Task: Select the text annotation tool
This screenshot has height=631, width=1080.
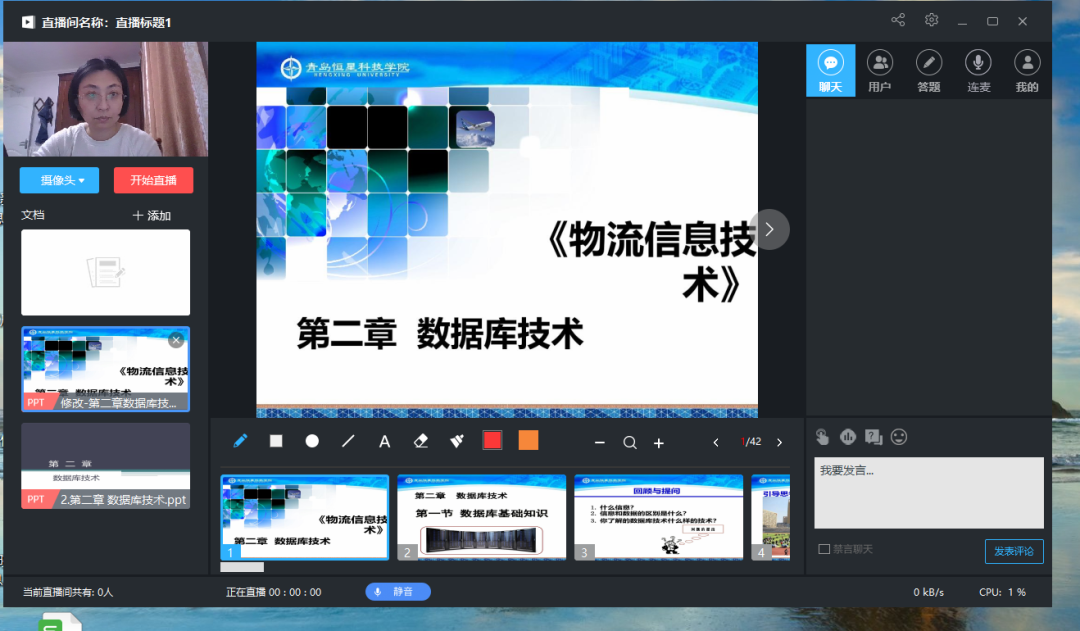Action: [384, 441]
